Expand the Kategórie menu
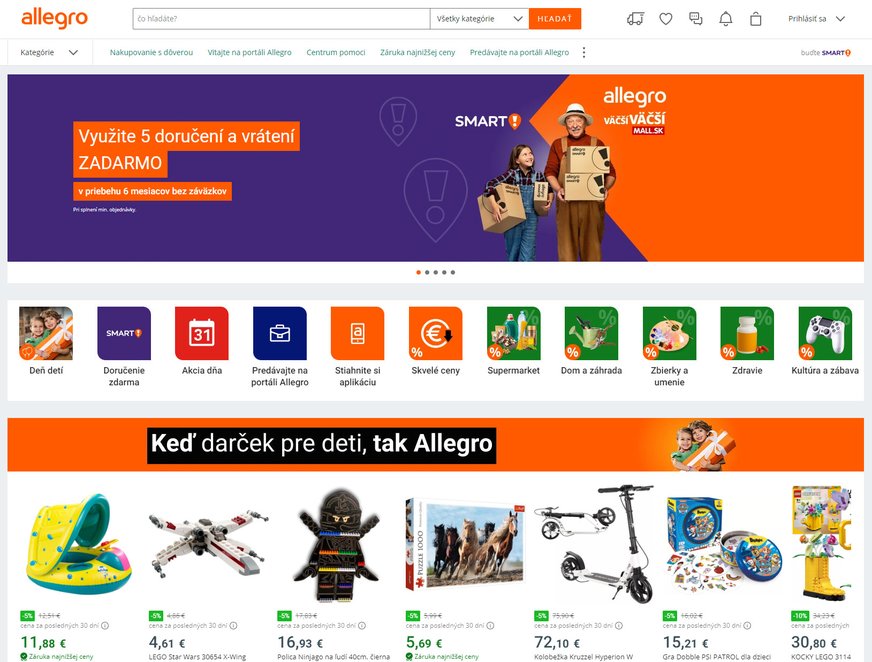This screenshot has height=662, width=872. (x=49, y=52)
